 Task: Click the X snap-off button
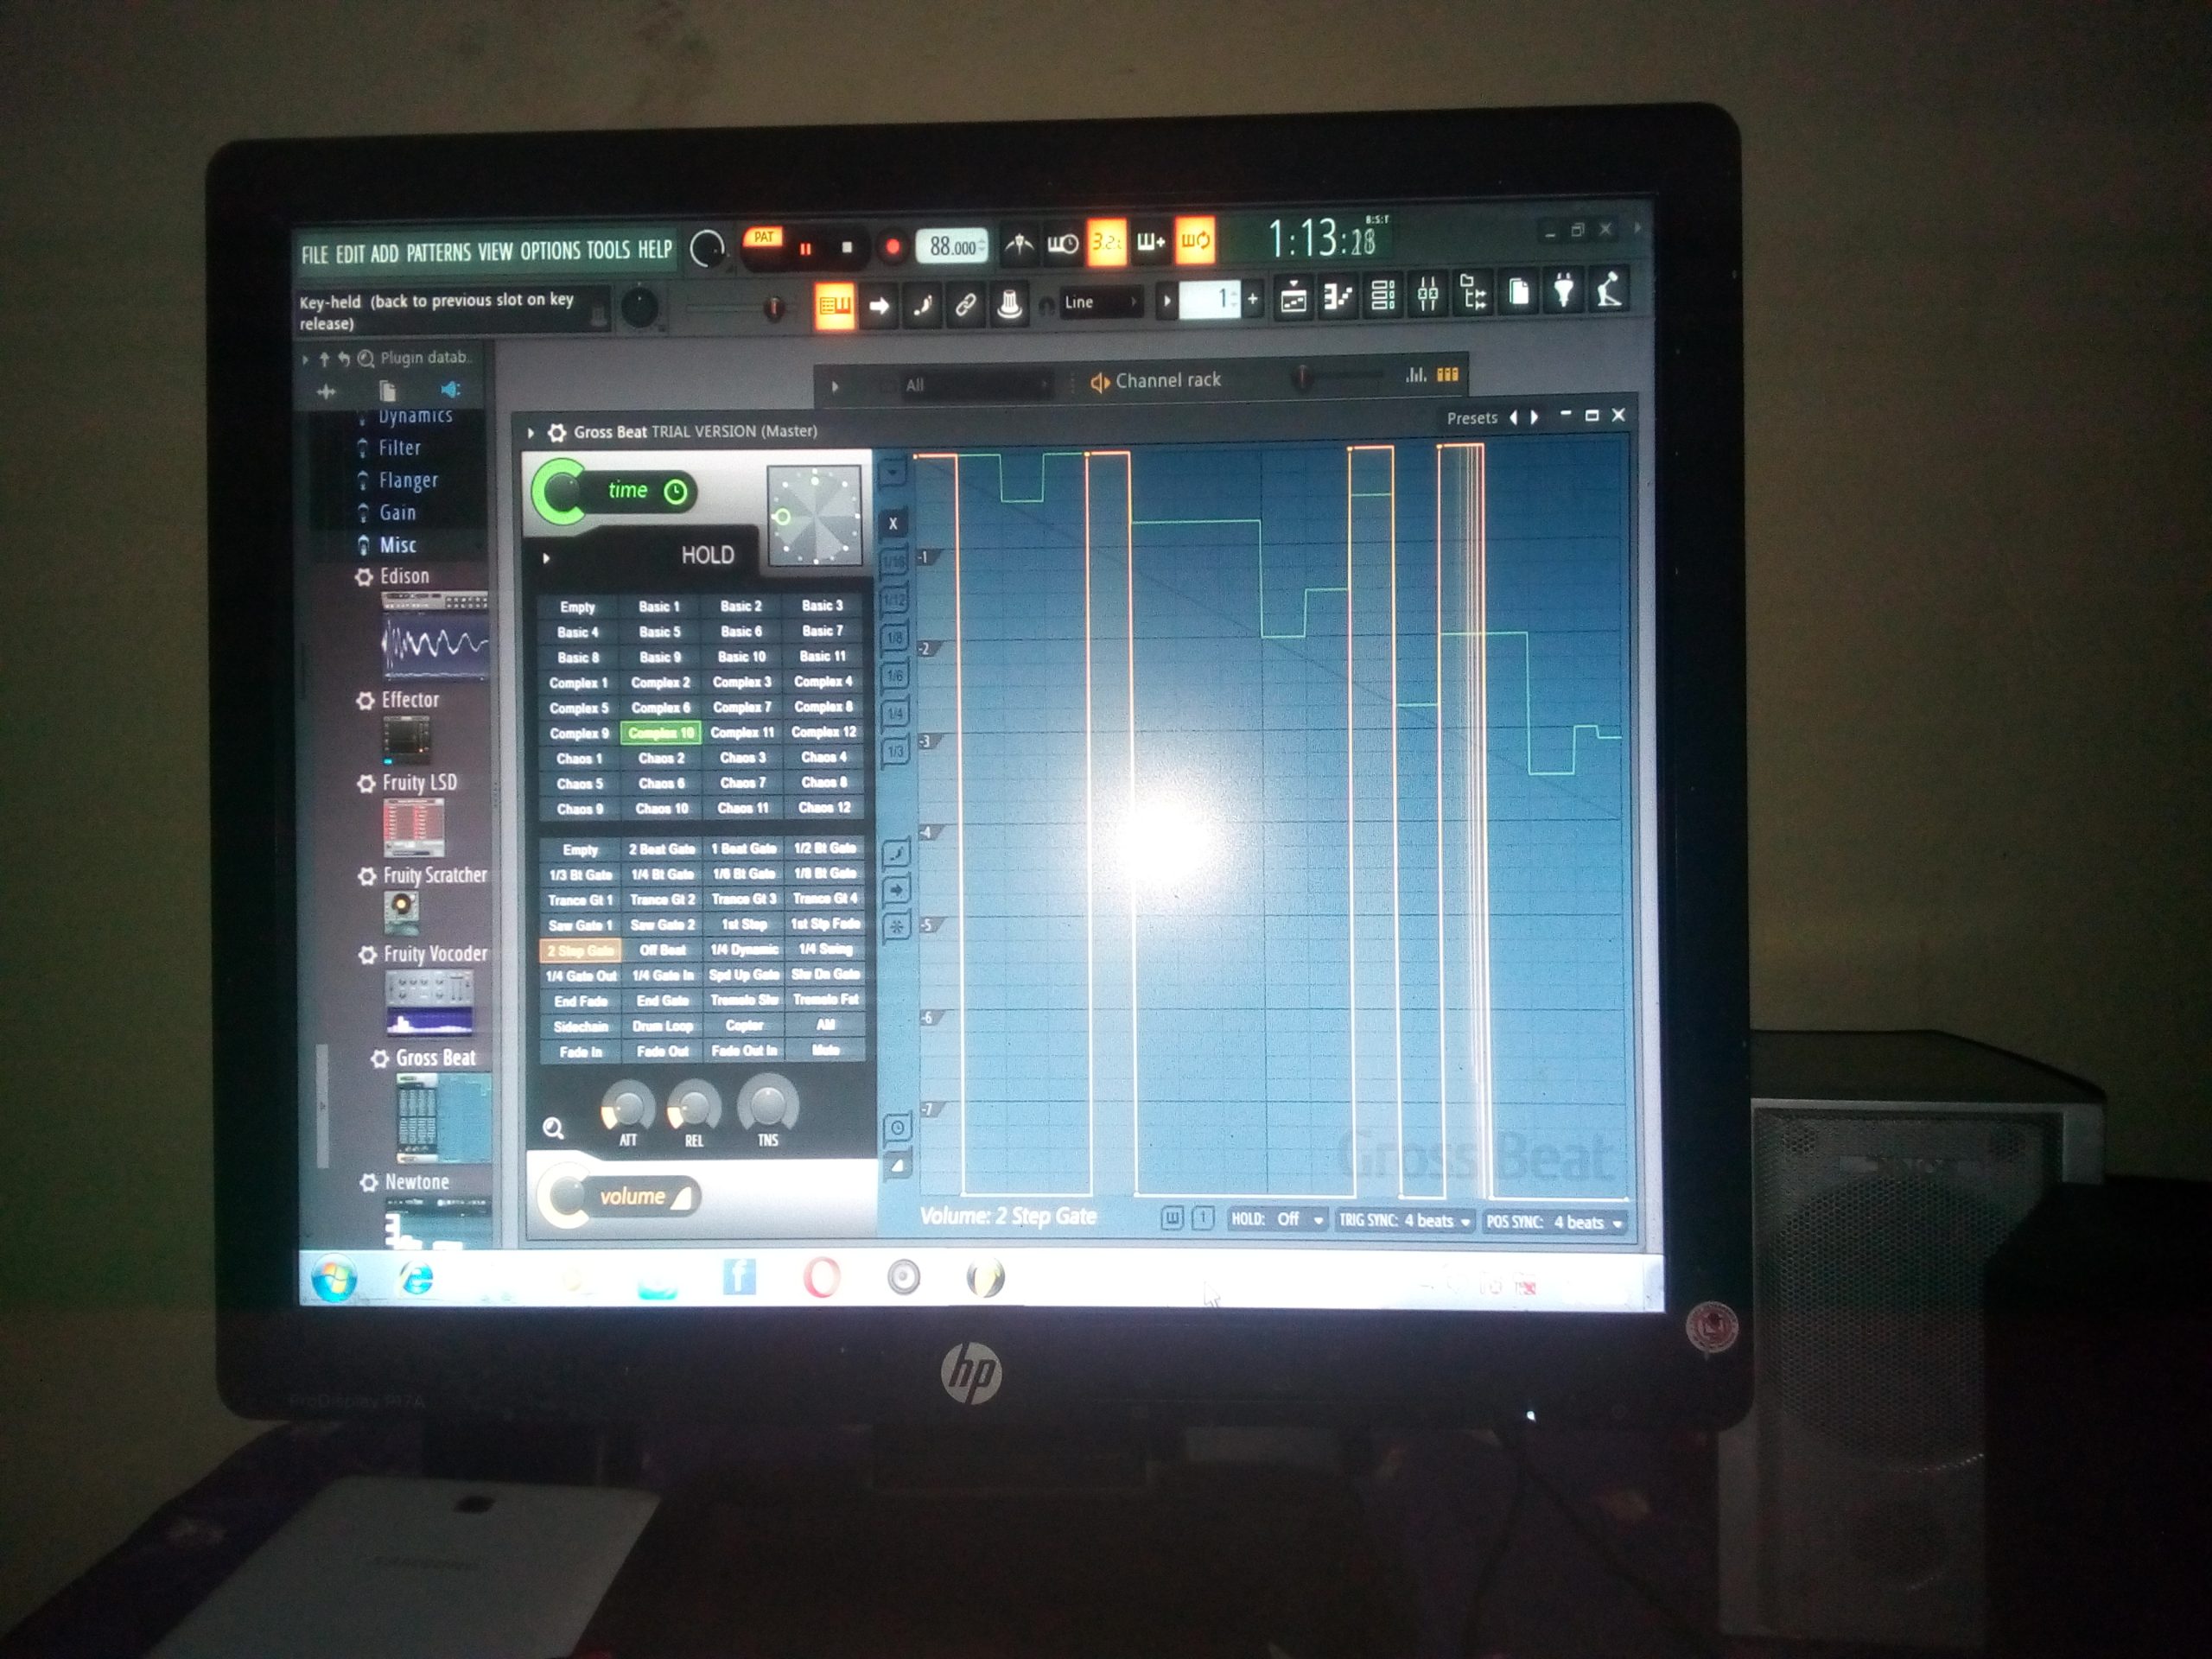[894, 523]
